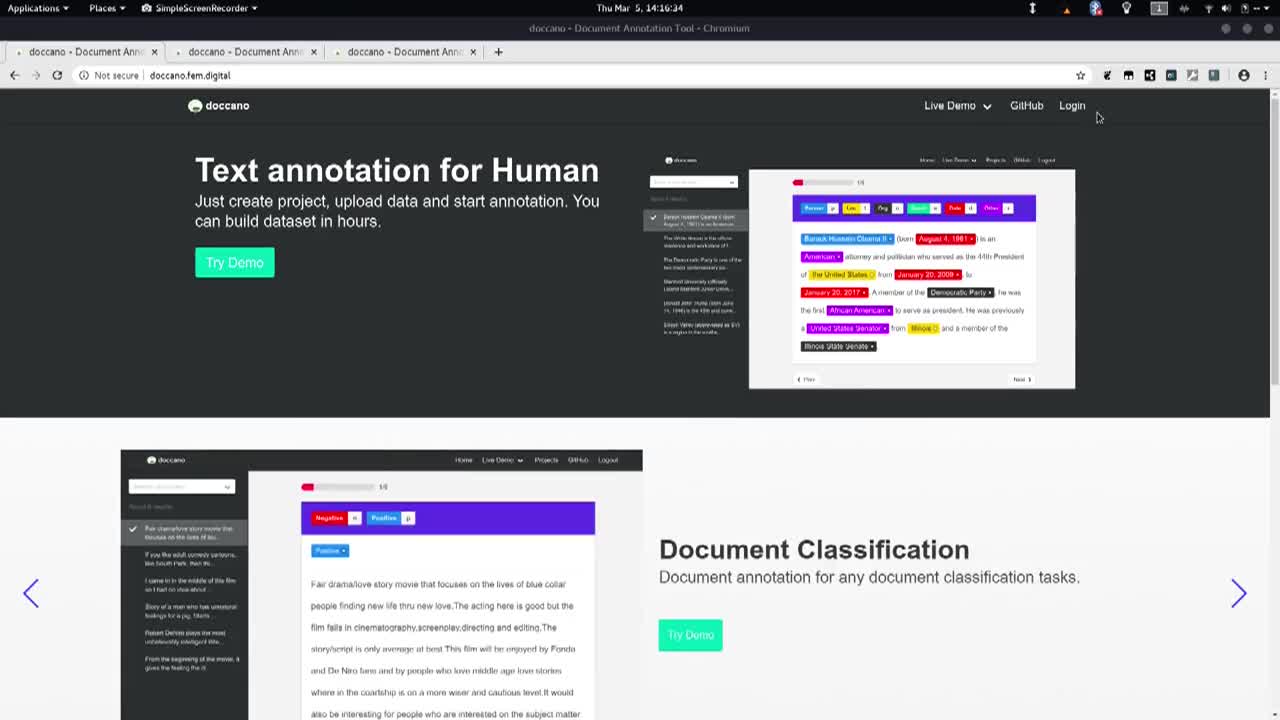Viewport: 1280px width, 720px height.
Task: Open the Applications menu
Action: coord(38,8)
